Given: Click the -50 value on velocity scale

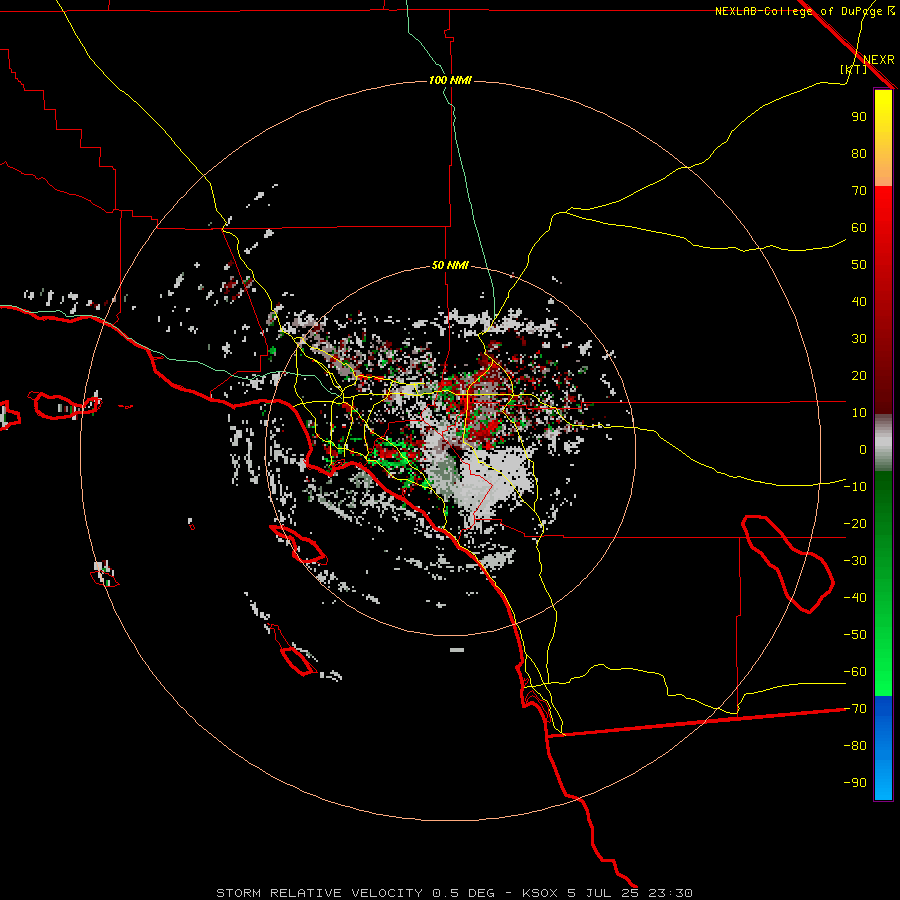Looking at the screenshot, I should click(855, 635).
